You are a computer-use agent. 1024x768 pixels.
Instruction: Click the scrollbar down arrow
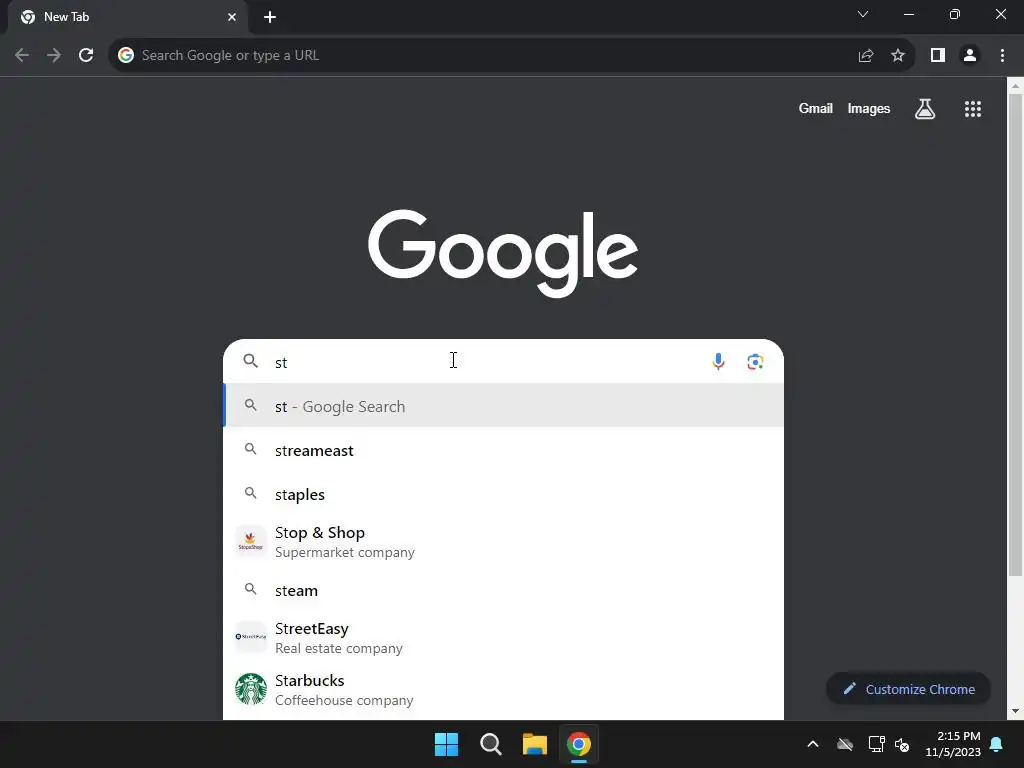(1015, 711)
